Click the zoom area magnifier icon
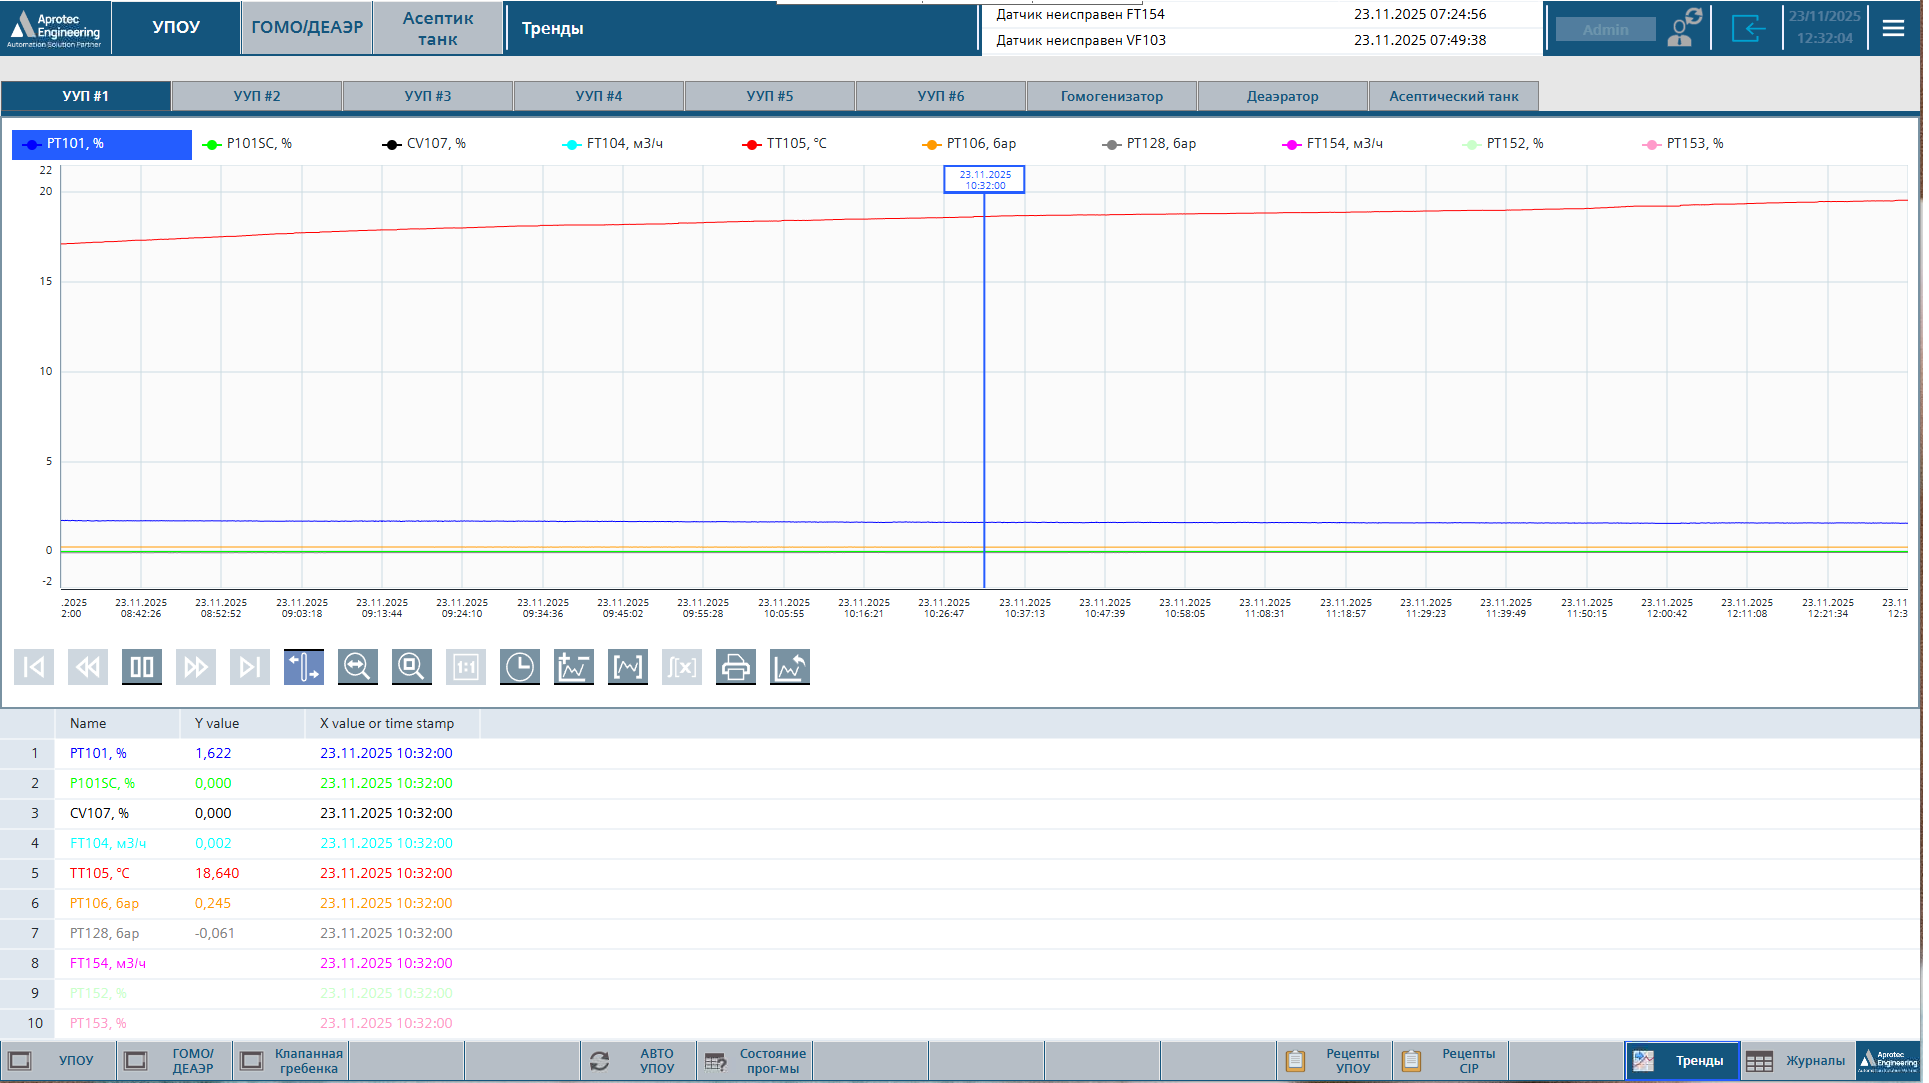1929x1083 pixels. (x=412, y=667)
